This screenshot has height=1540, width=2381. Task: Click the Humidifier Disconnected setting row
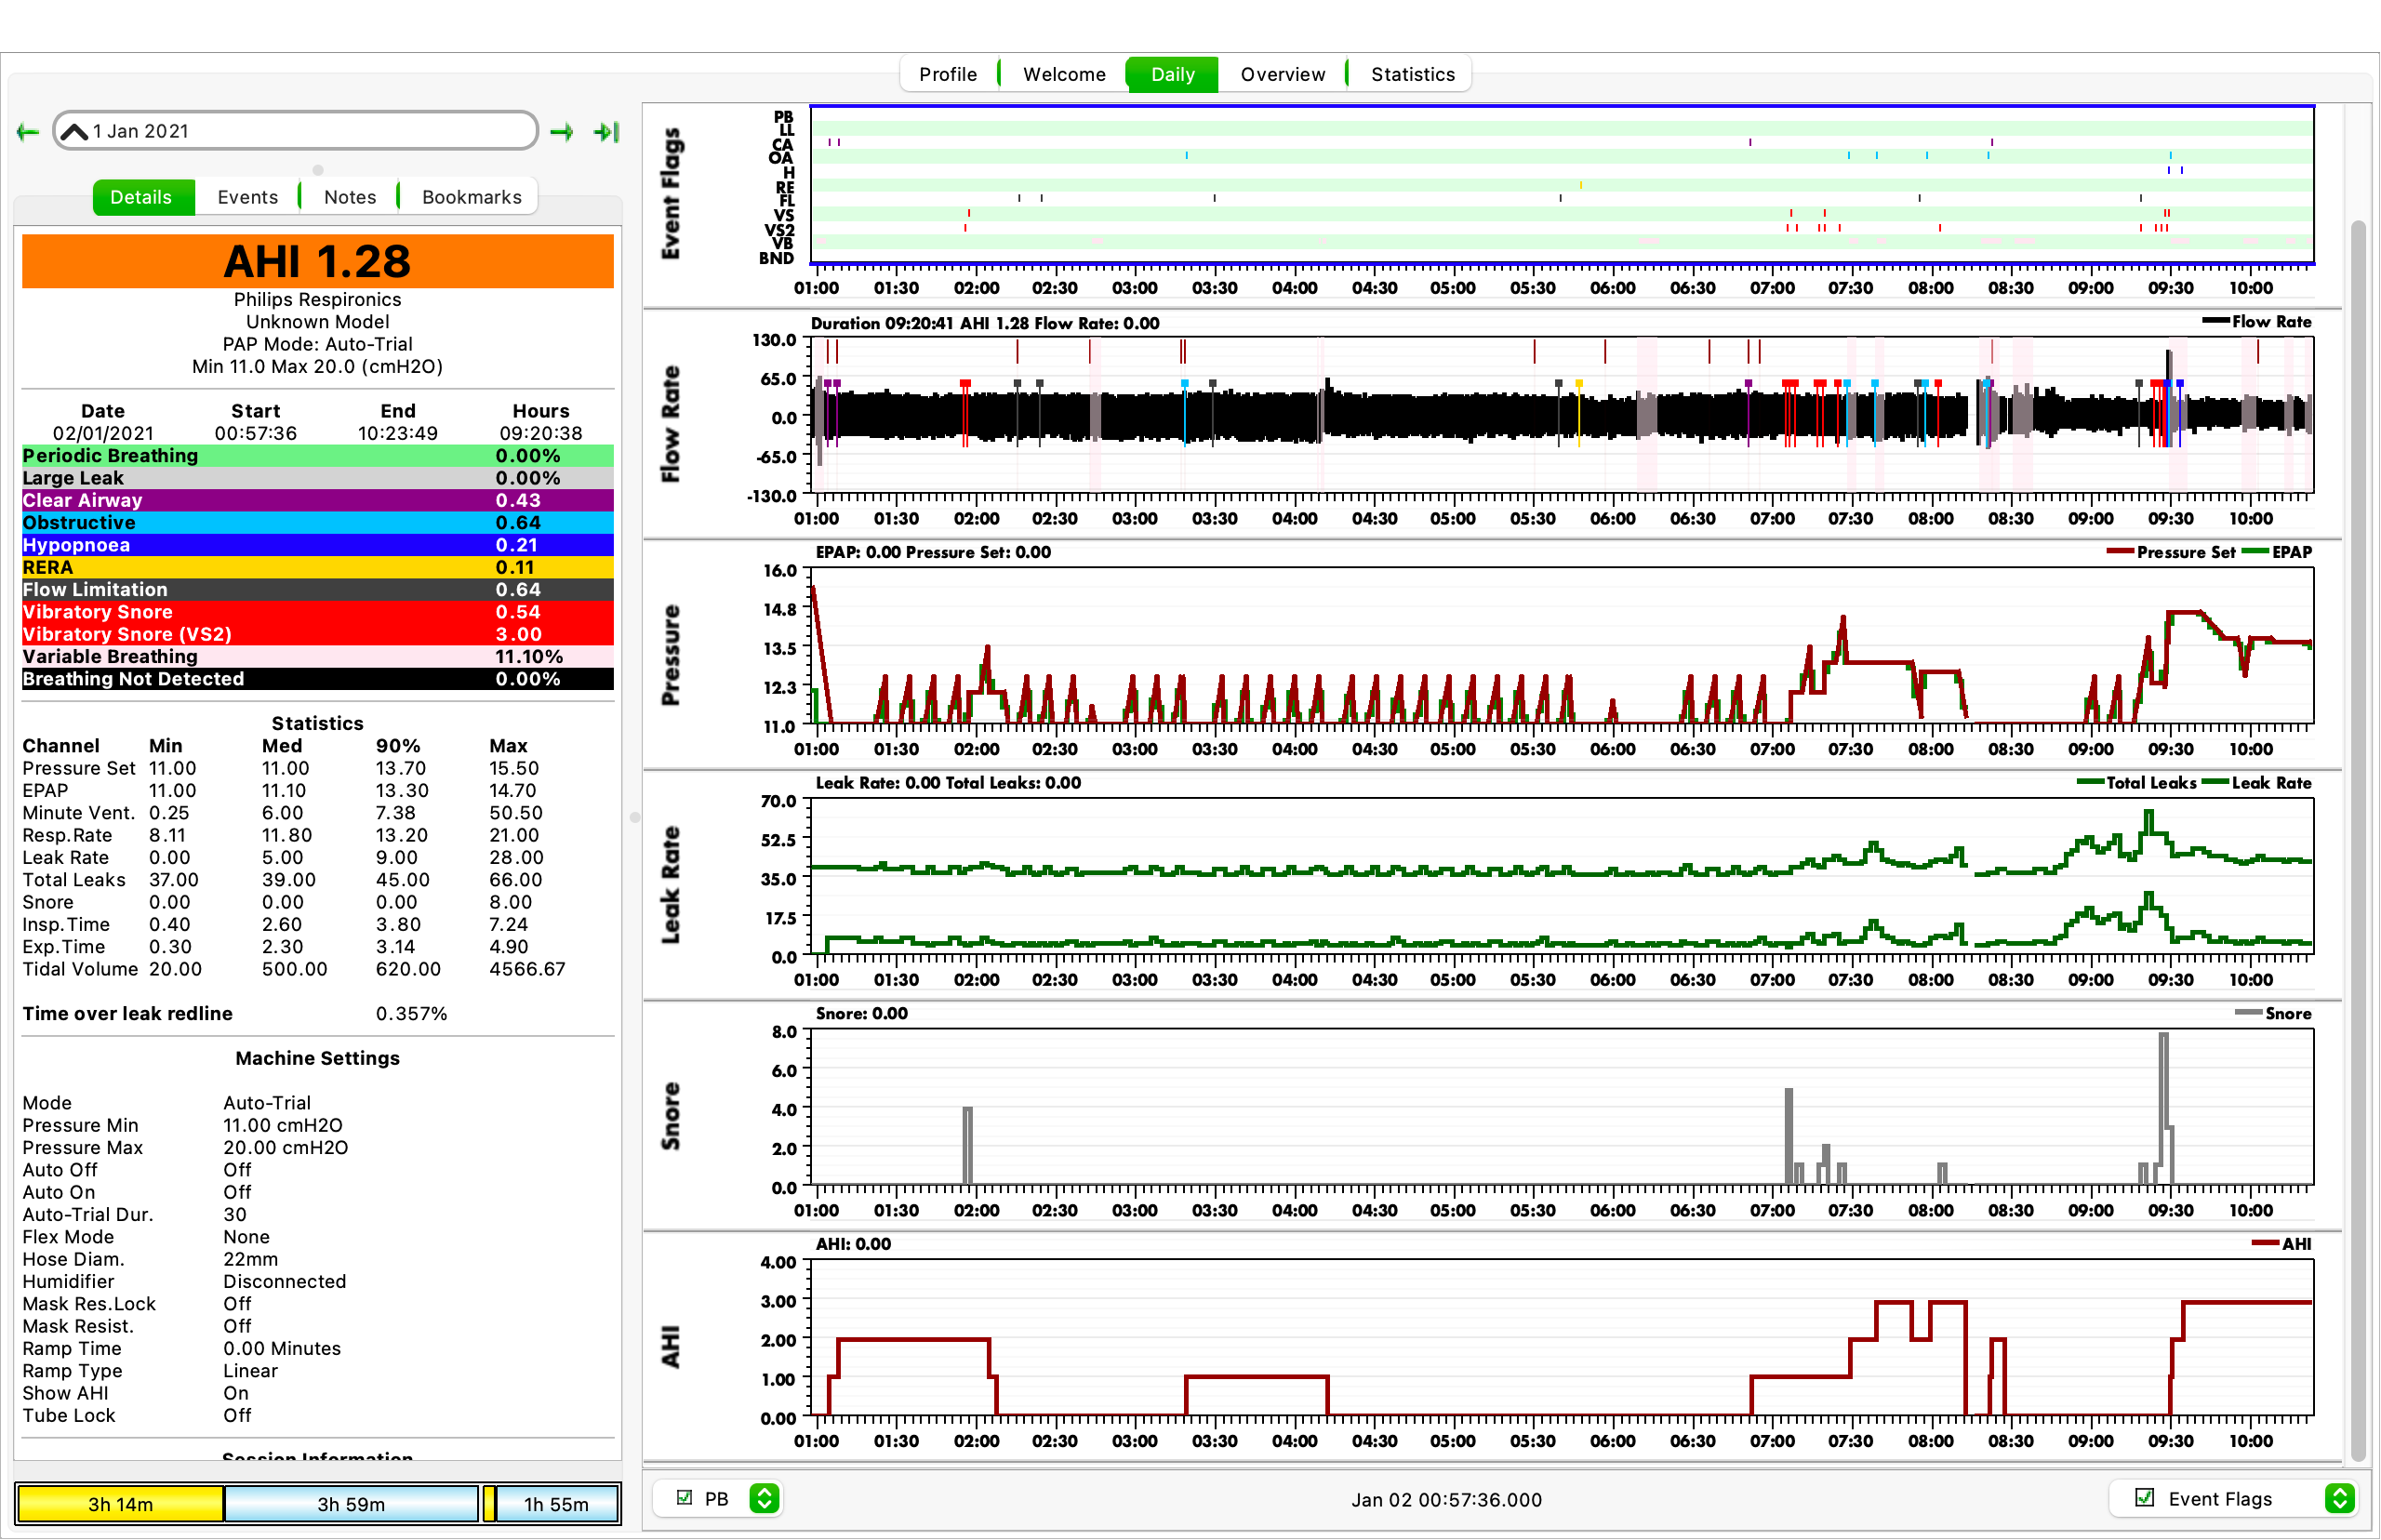point(185,1281)
